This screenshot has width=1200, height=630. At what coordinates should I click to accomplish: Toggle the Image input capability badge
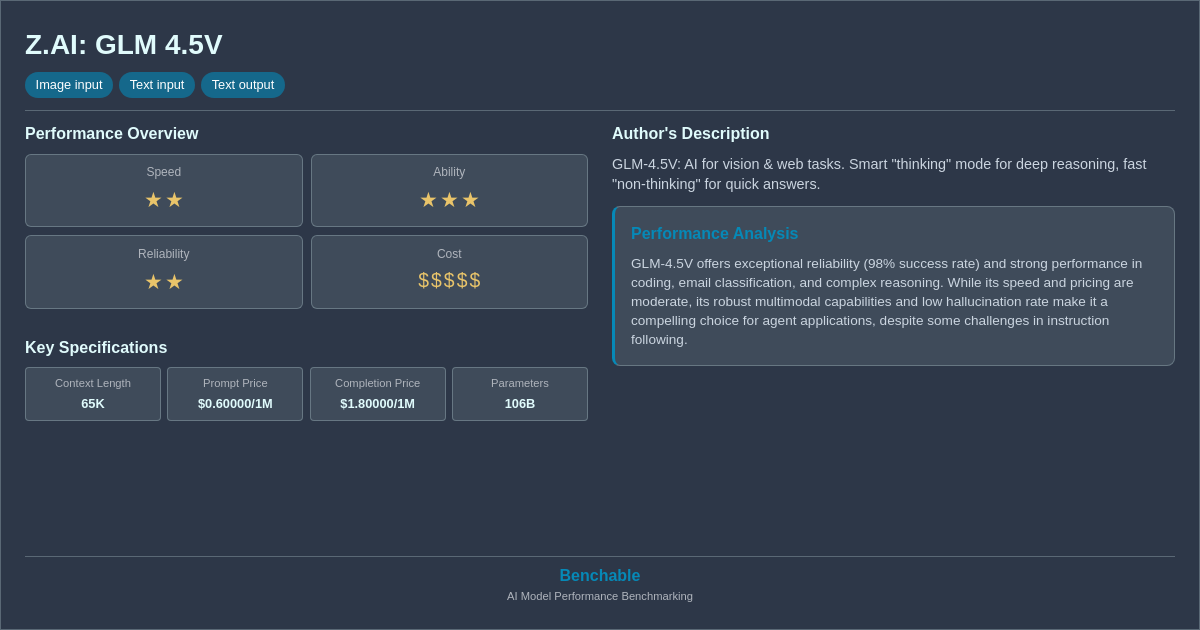point(68,85)
